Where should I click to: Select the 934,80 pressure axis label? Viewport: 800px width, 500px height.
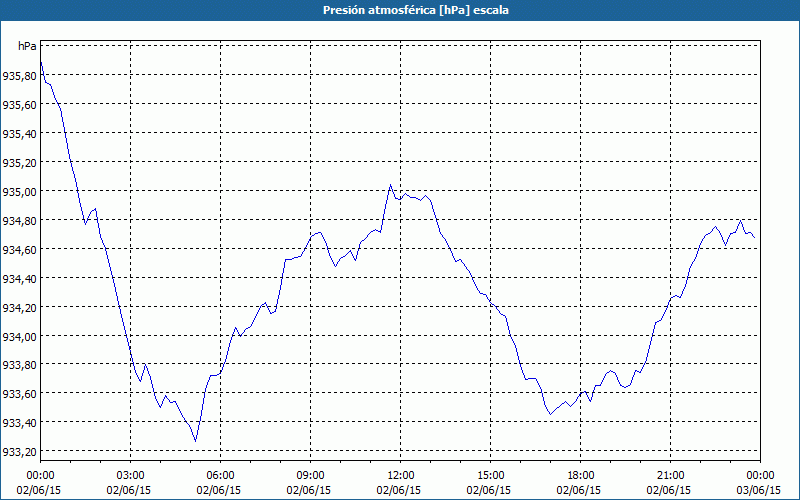[19, 220]
